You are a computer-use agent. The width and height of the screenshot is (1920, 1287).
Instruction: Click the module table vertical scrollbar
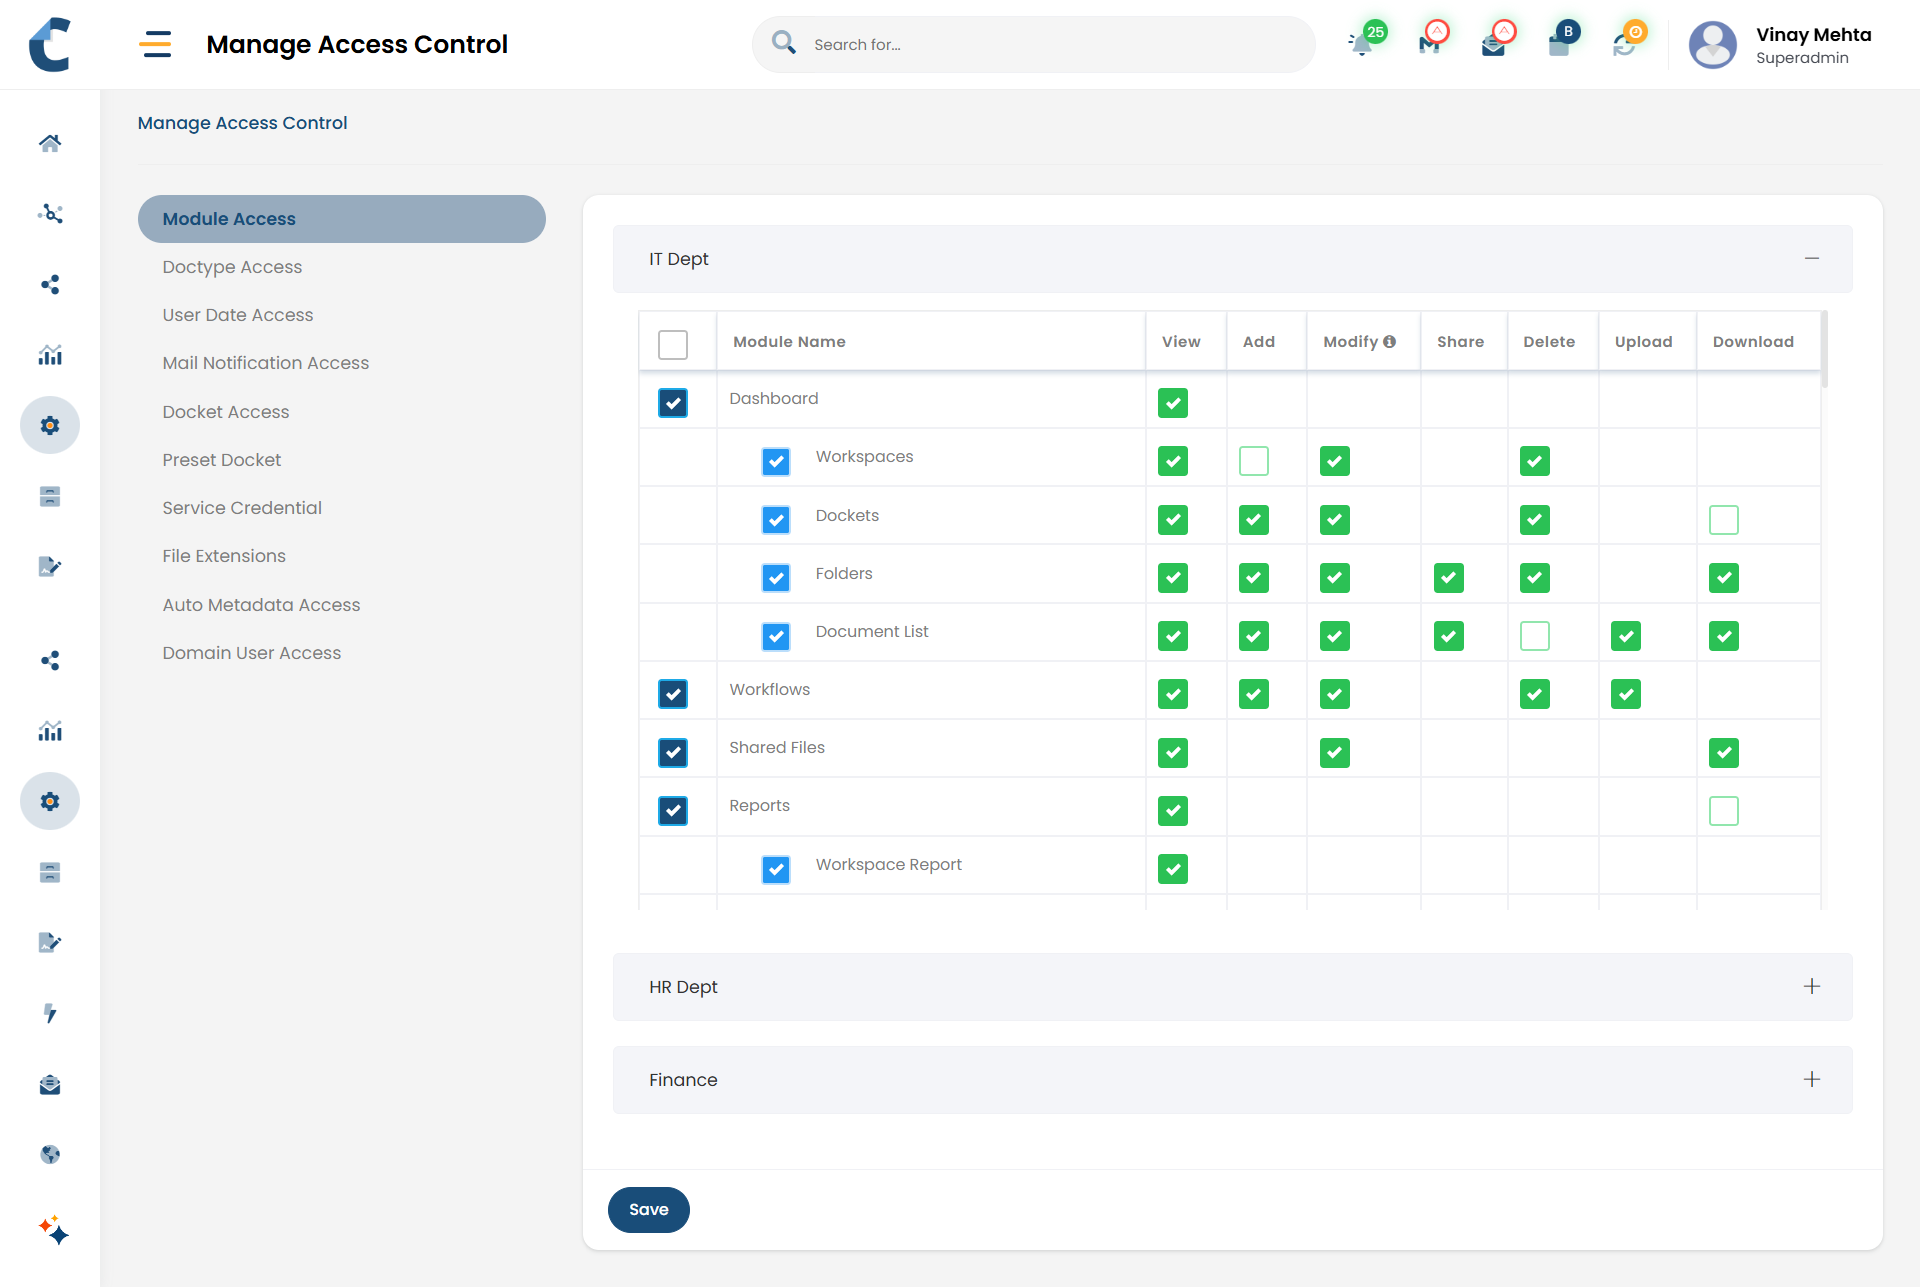(x=1824, y=350)
